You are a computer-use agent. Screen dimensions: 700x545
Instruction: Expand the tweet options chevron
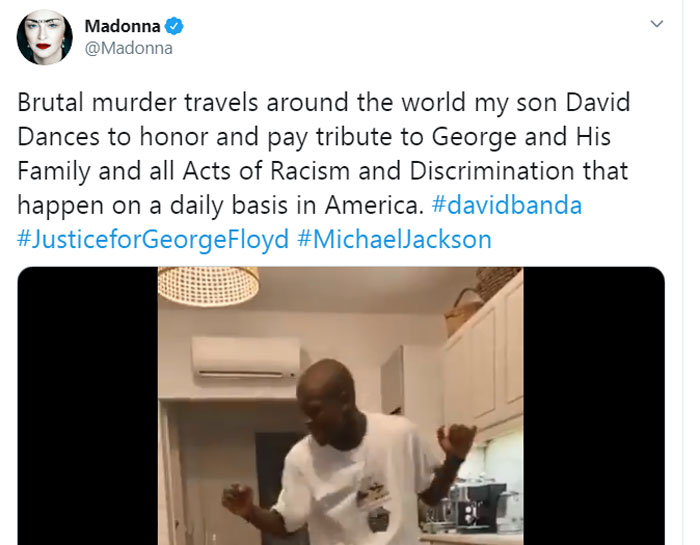coord(657,24)
